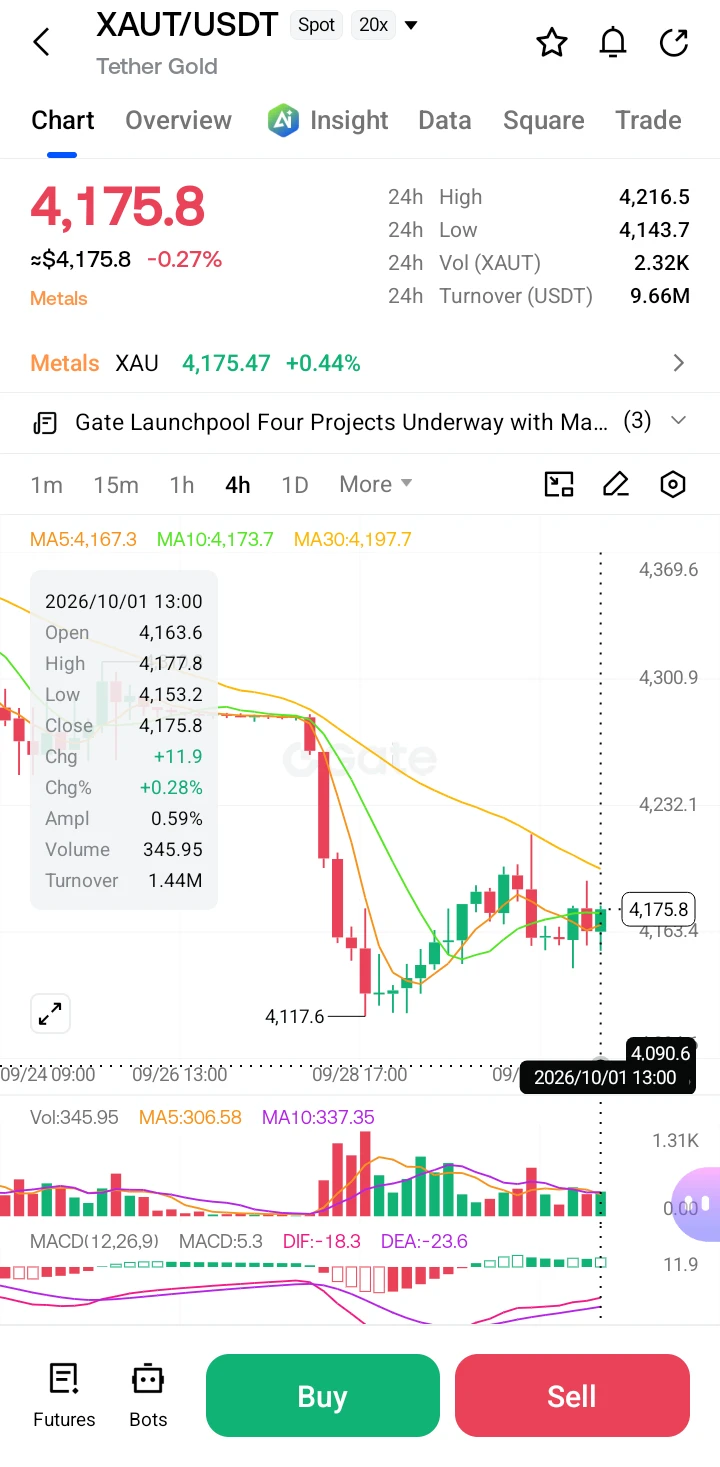Open XAU metals detail chevron

(x=679, y=363)
